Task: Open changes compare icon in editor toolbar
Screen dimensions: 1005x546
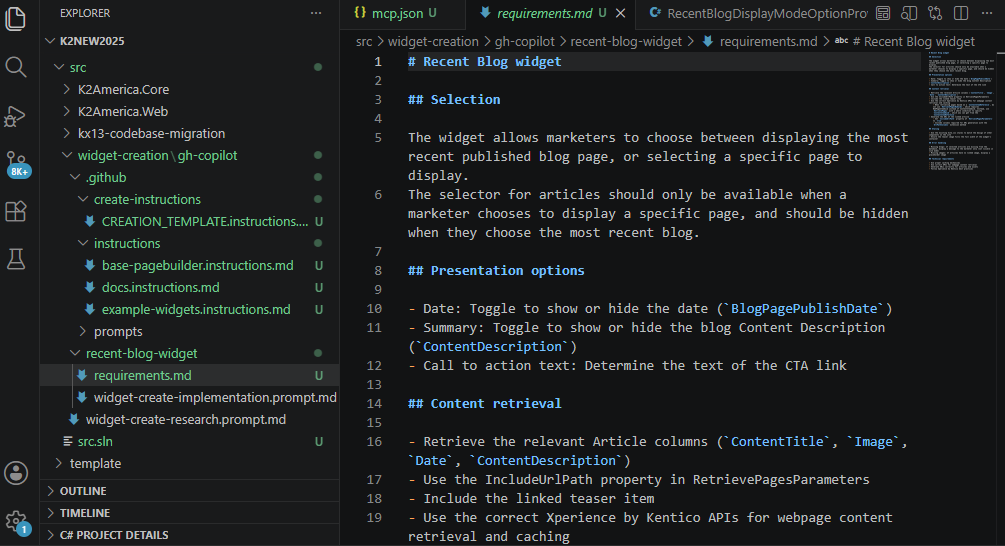Action: tap(935, 13)
